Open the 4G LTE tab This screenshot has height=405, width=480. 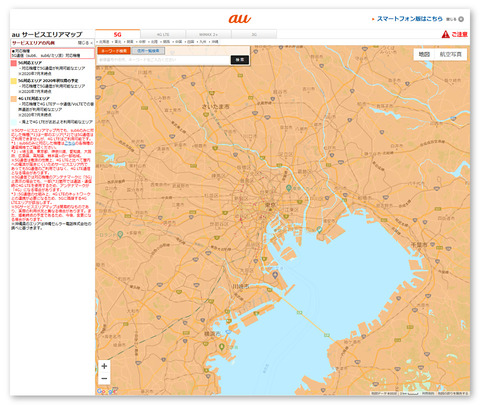tap(163, 34)
